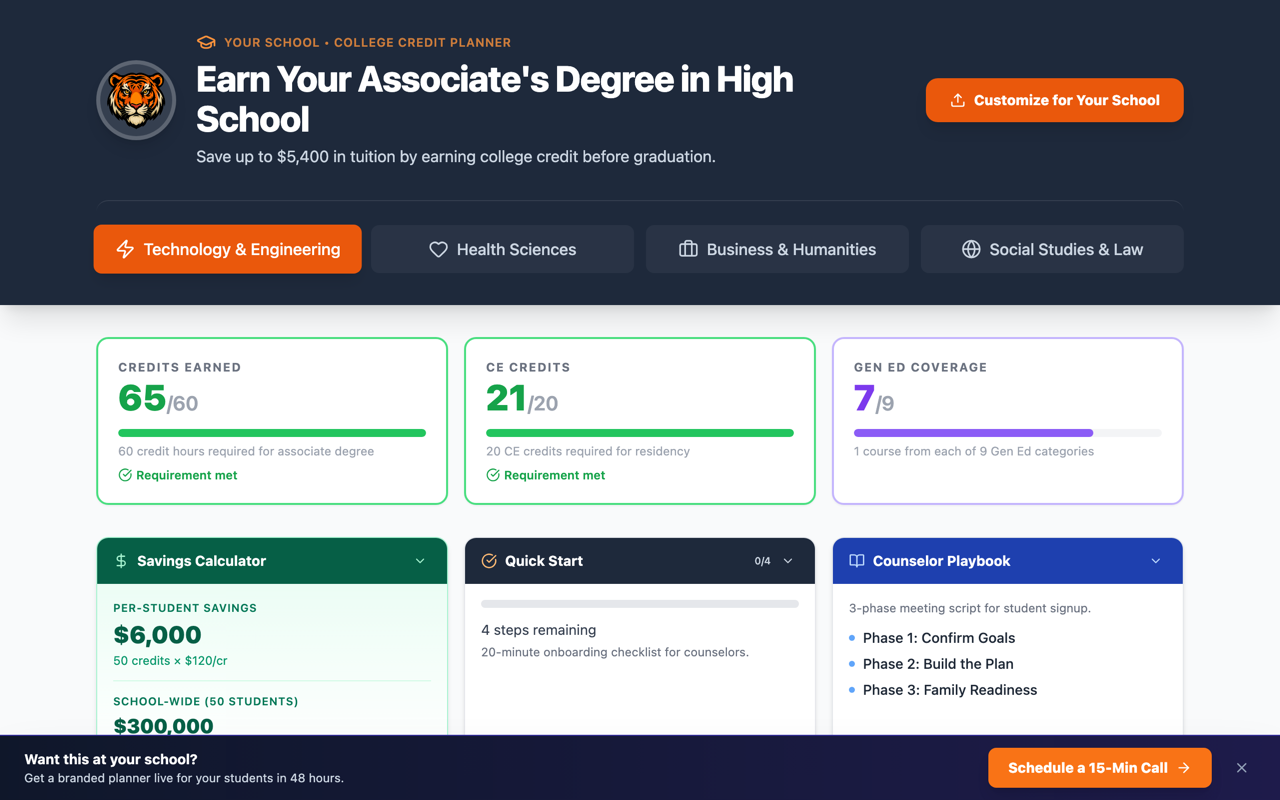The height and width of the screenshot is (800, 1280).
Task: Click the lightning bolt icon on Technology tab
Action: 125,249
